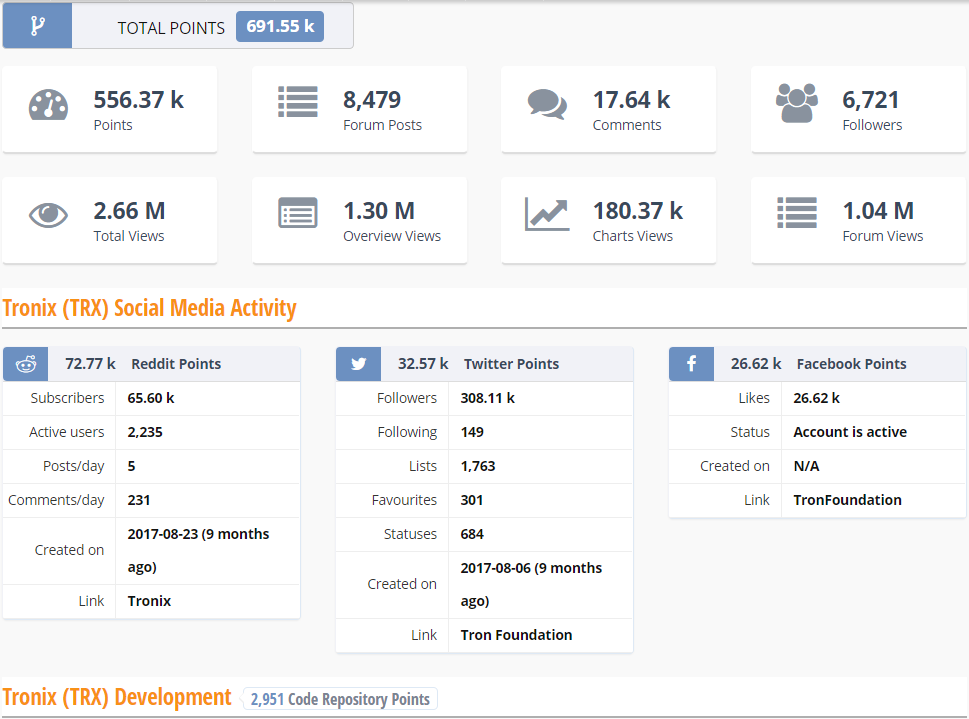Click the Subscribers row label
Viewport: 969px width, 719px height.
[x=67, y=398]
